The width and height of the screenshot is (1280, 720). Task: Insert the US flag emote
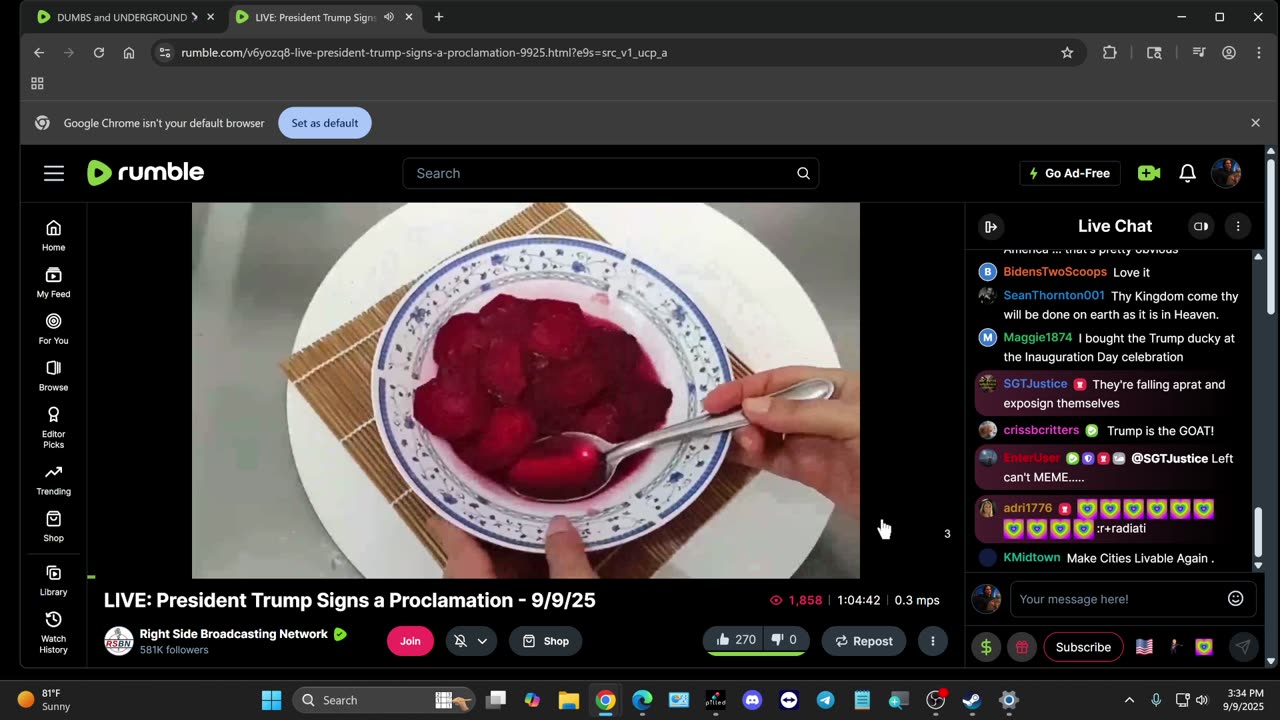1145,647
